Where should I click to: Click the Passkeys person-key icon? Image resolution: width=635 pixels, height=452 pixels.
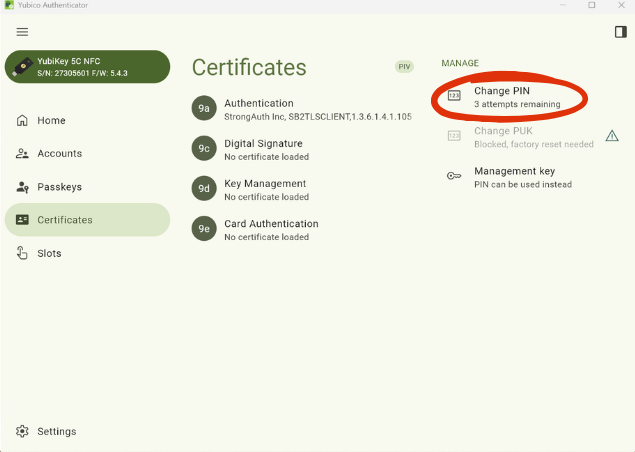(22, 187)
